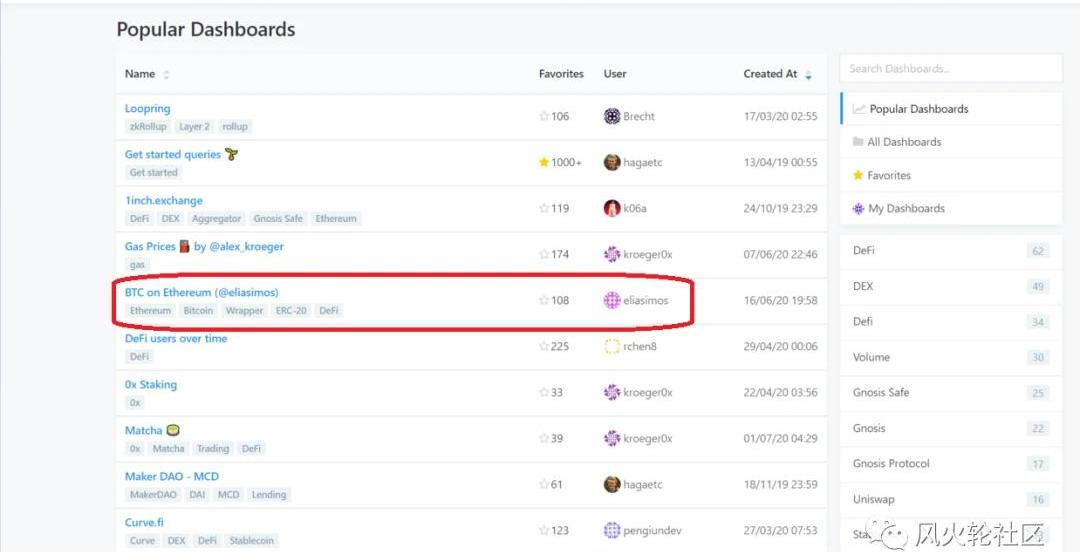The image size is (1080, 552).
Task: Select Favorites in sidebar menu
Action: pos(951,175)
